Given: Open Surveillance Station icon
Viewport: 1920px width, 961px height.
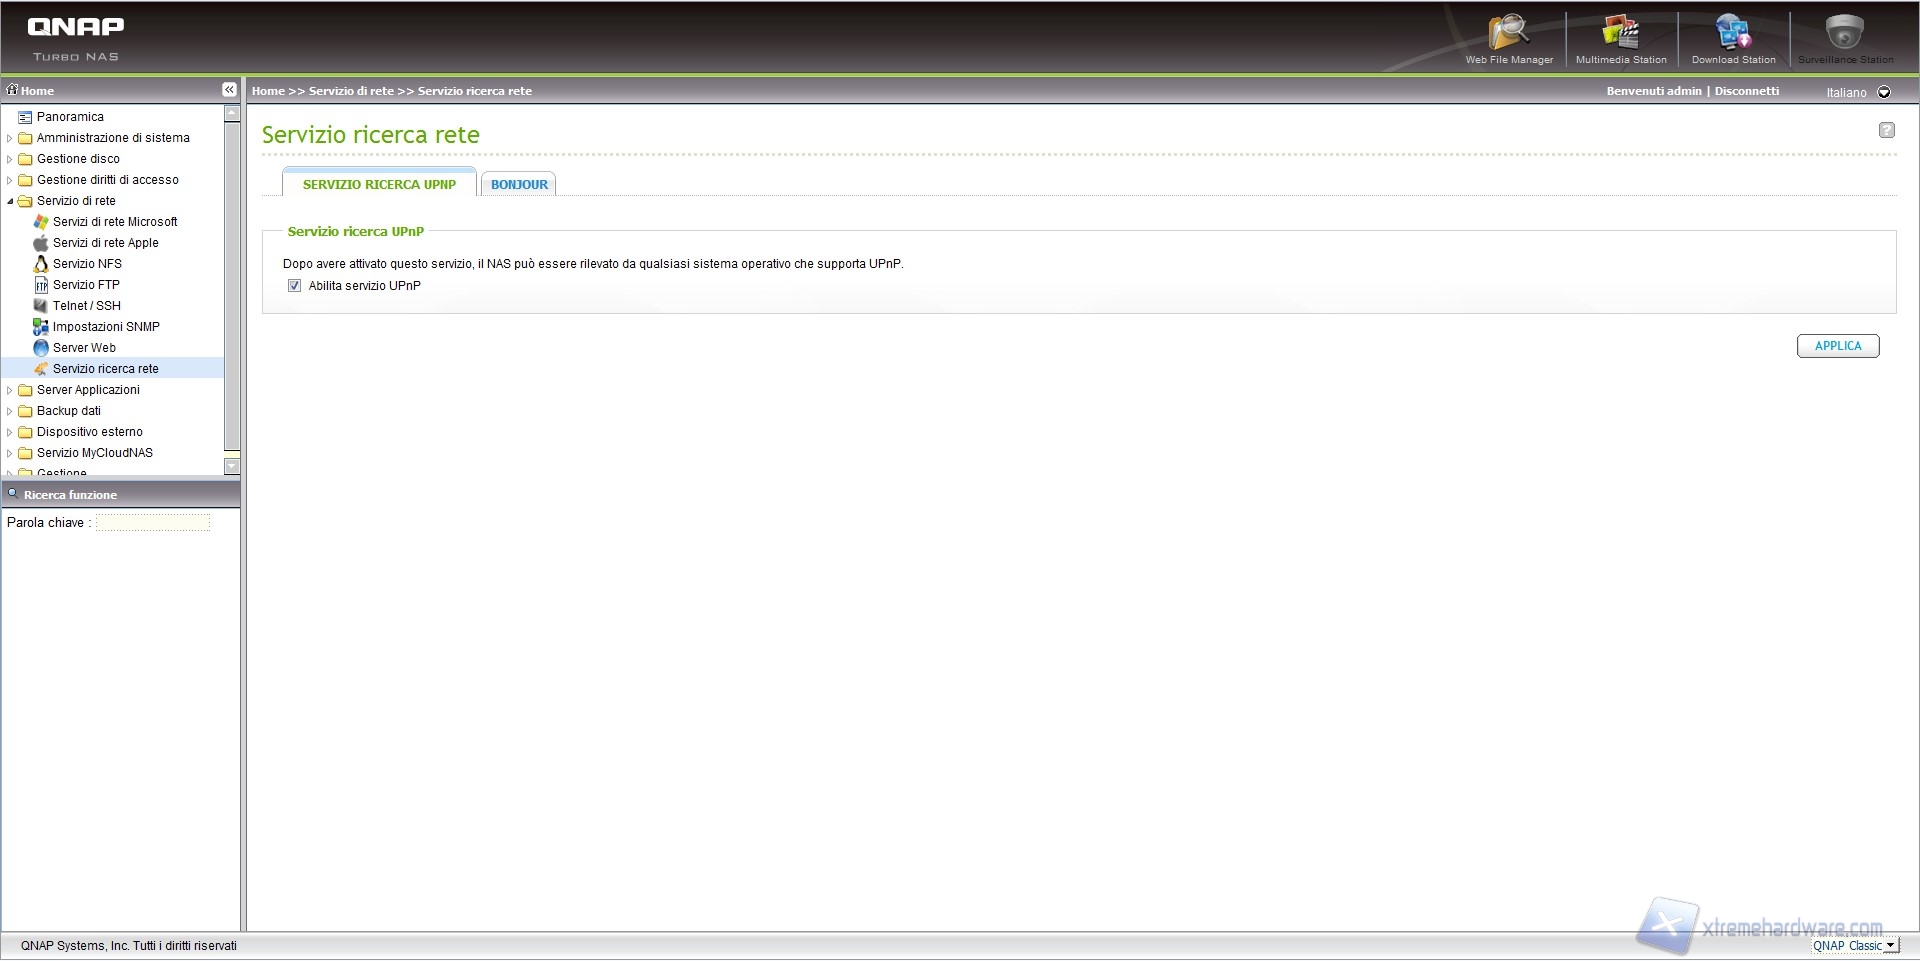Looking at the screenshot, I should [x=1845, y=38].
